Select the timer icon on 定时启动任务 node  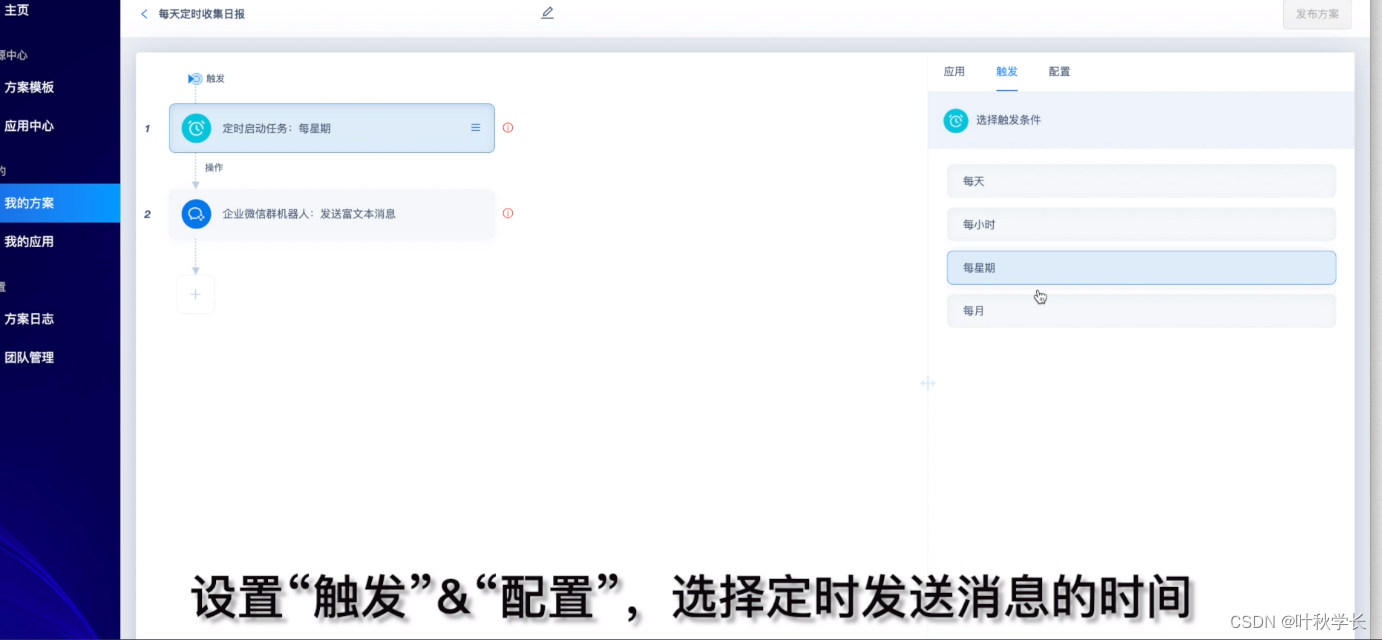pyautogui.click(x=196, y=127)
